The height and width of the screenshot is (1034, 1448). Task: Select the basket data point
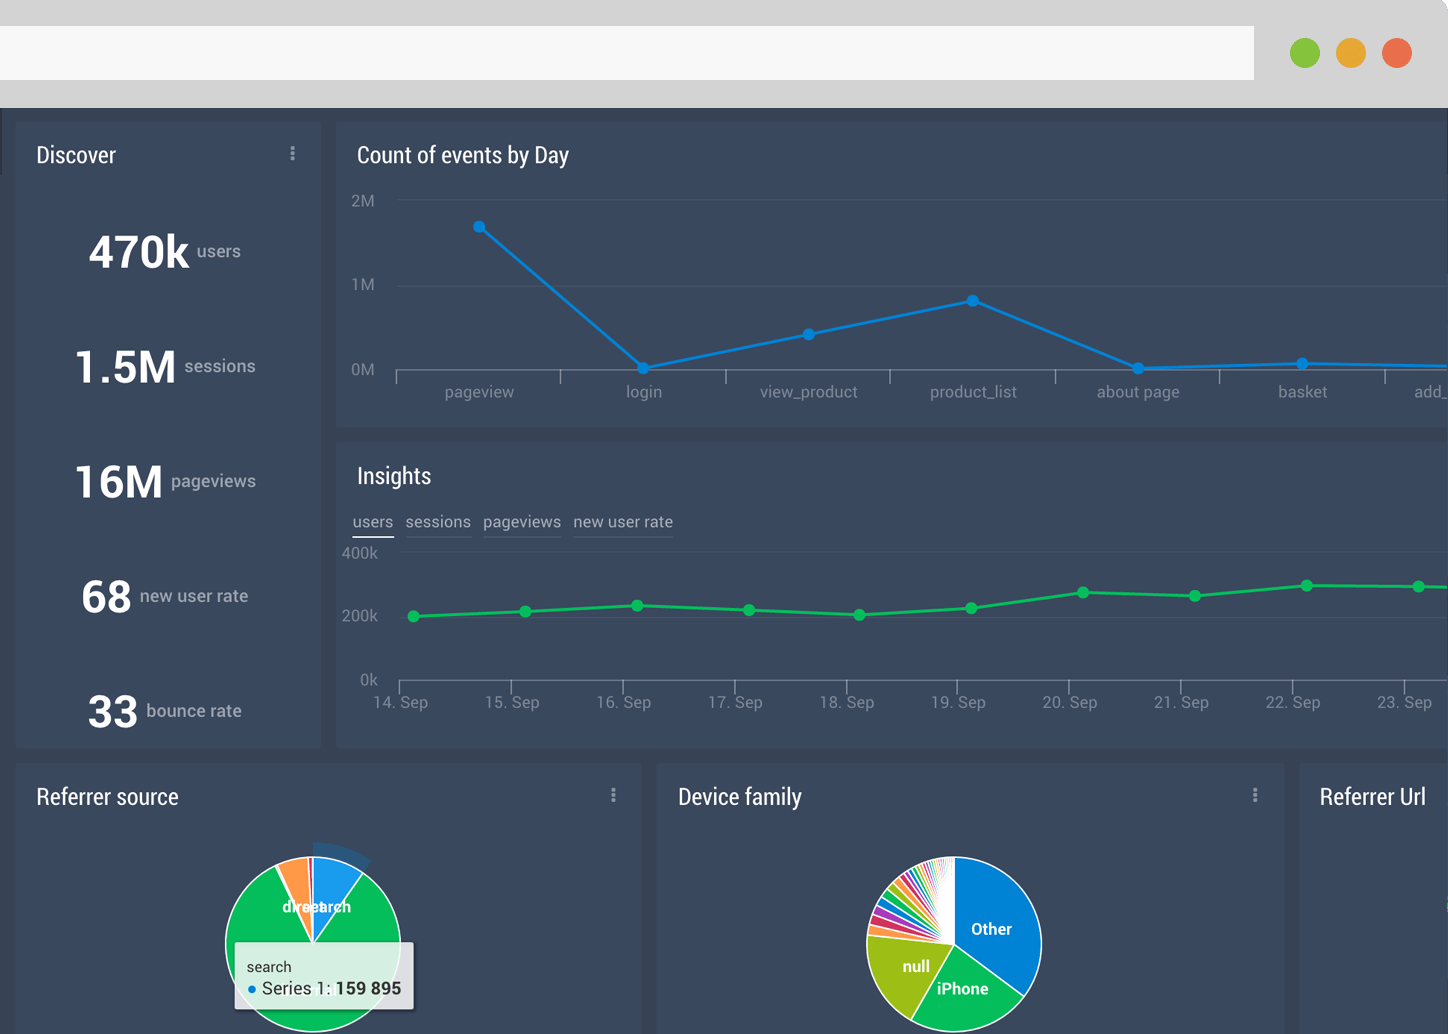[x=1302, y=364]
